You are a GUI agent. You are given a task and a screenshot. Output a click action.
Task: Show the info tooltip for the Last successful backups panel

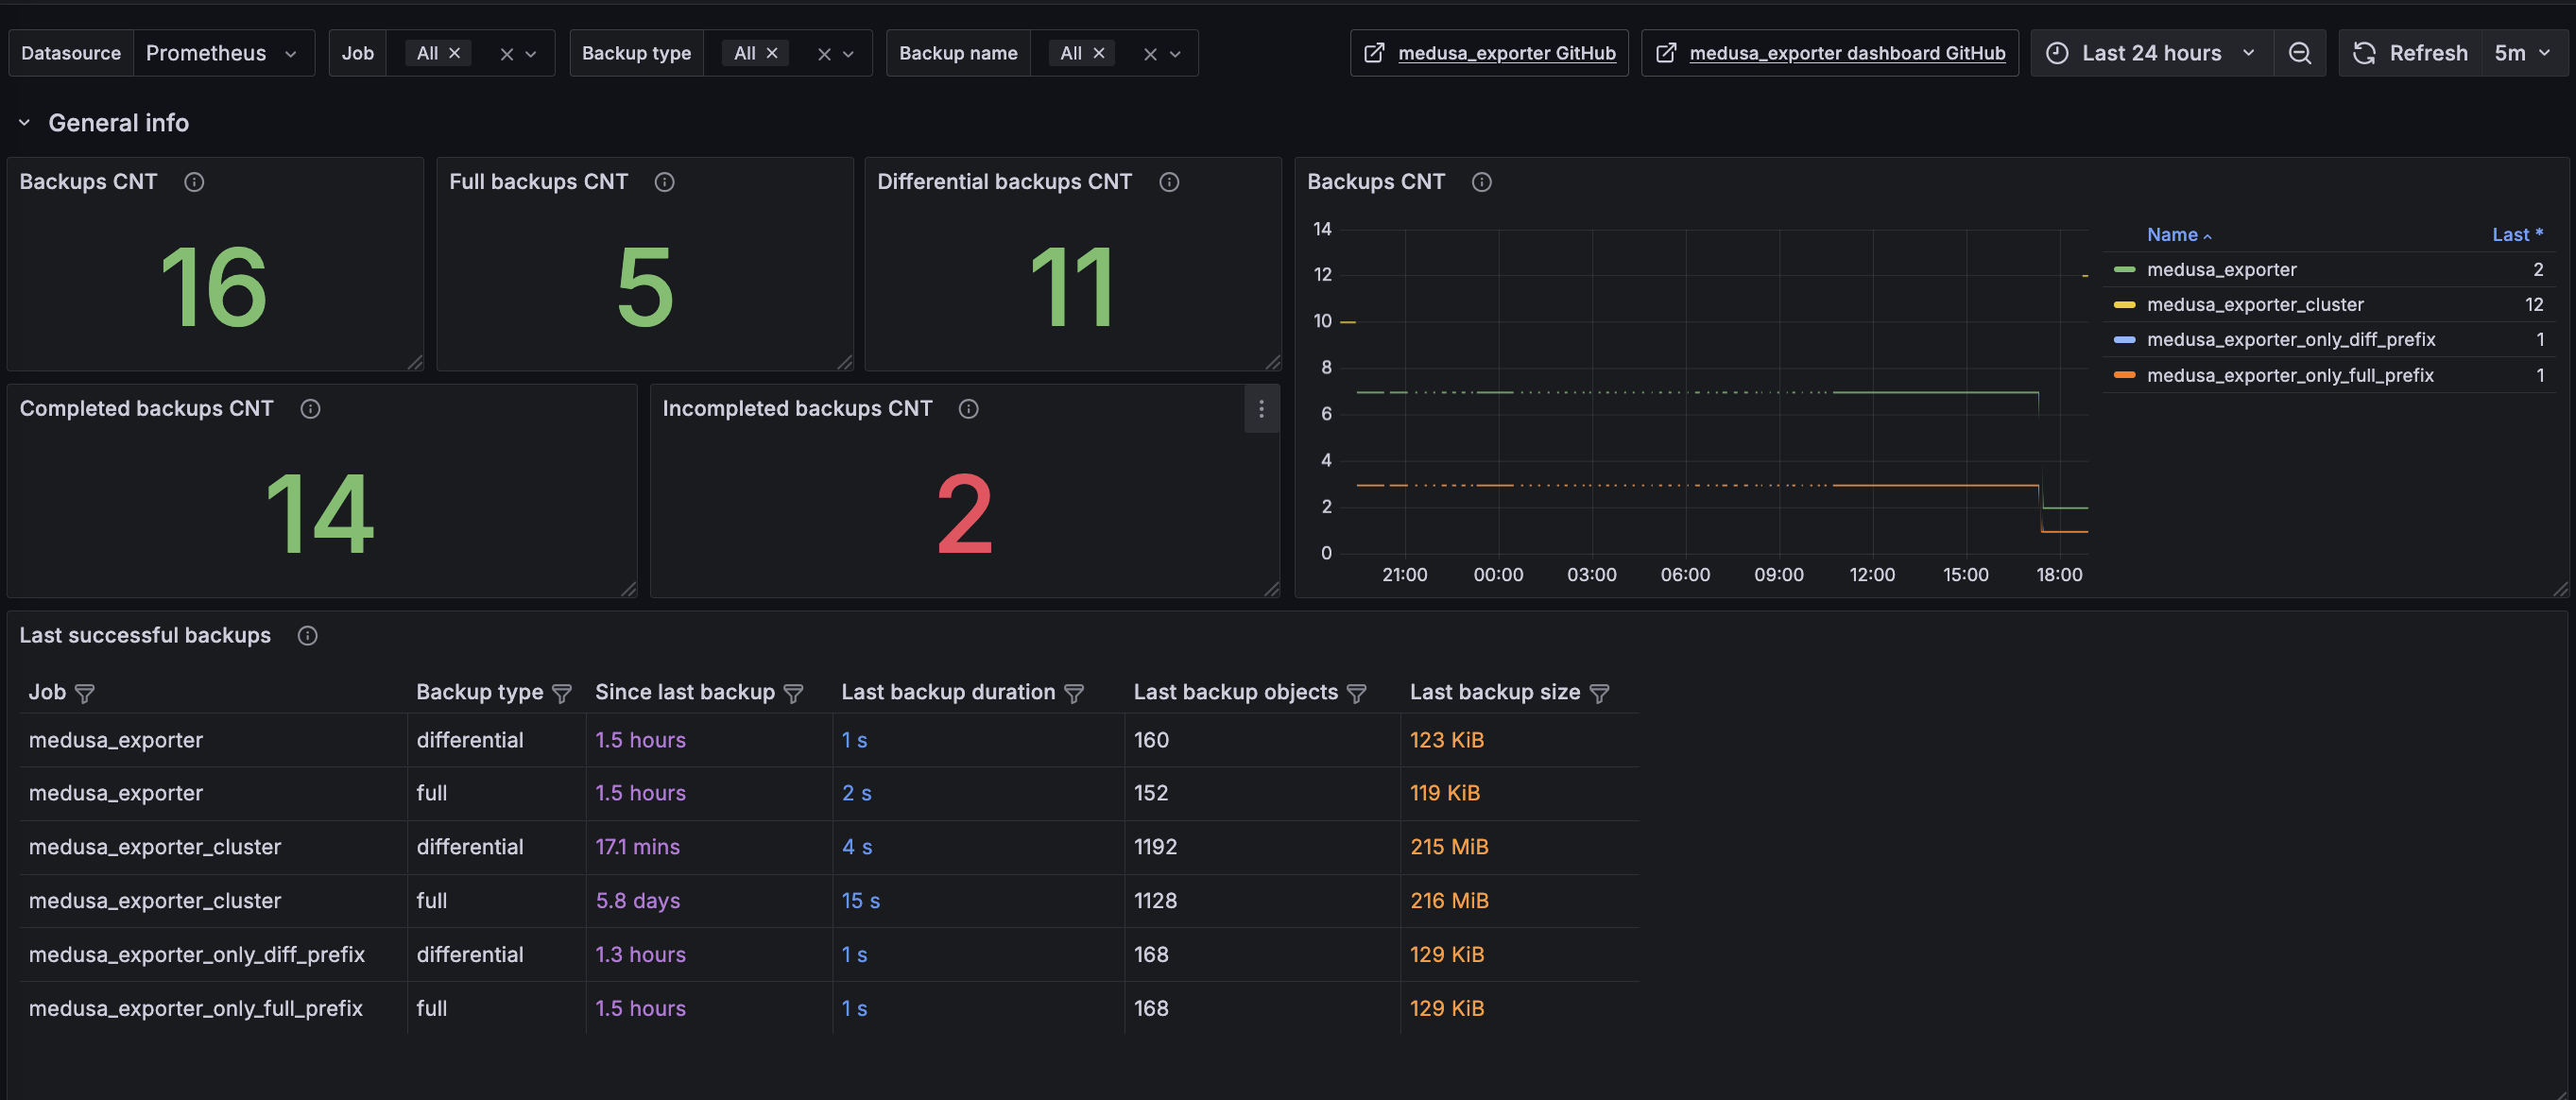point(308,636)
